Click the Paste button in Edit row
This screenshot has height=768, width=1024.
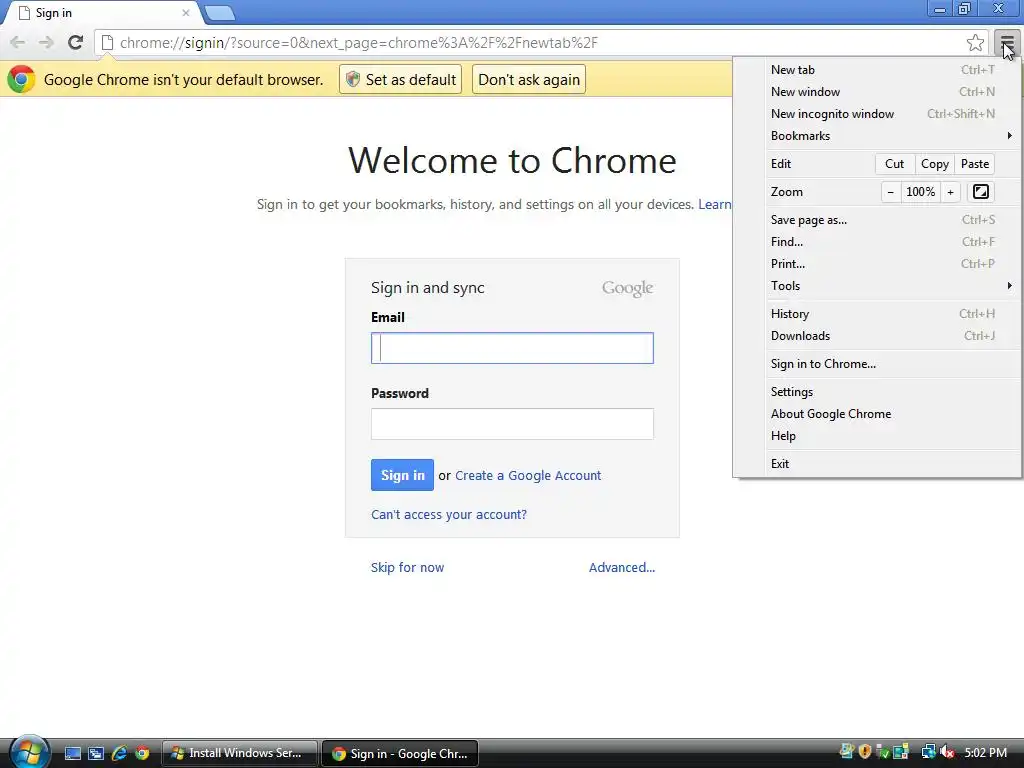pos(975,164)
